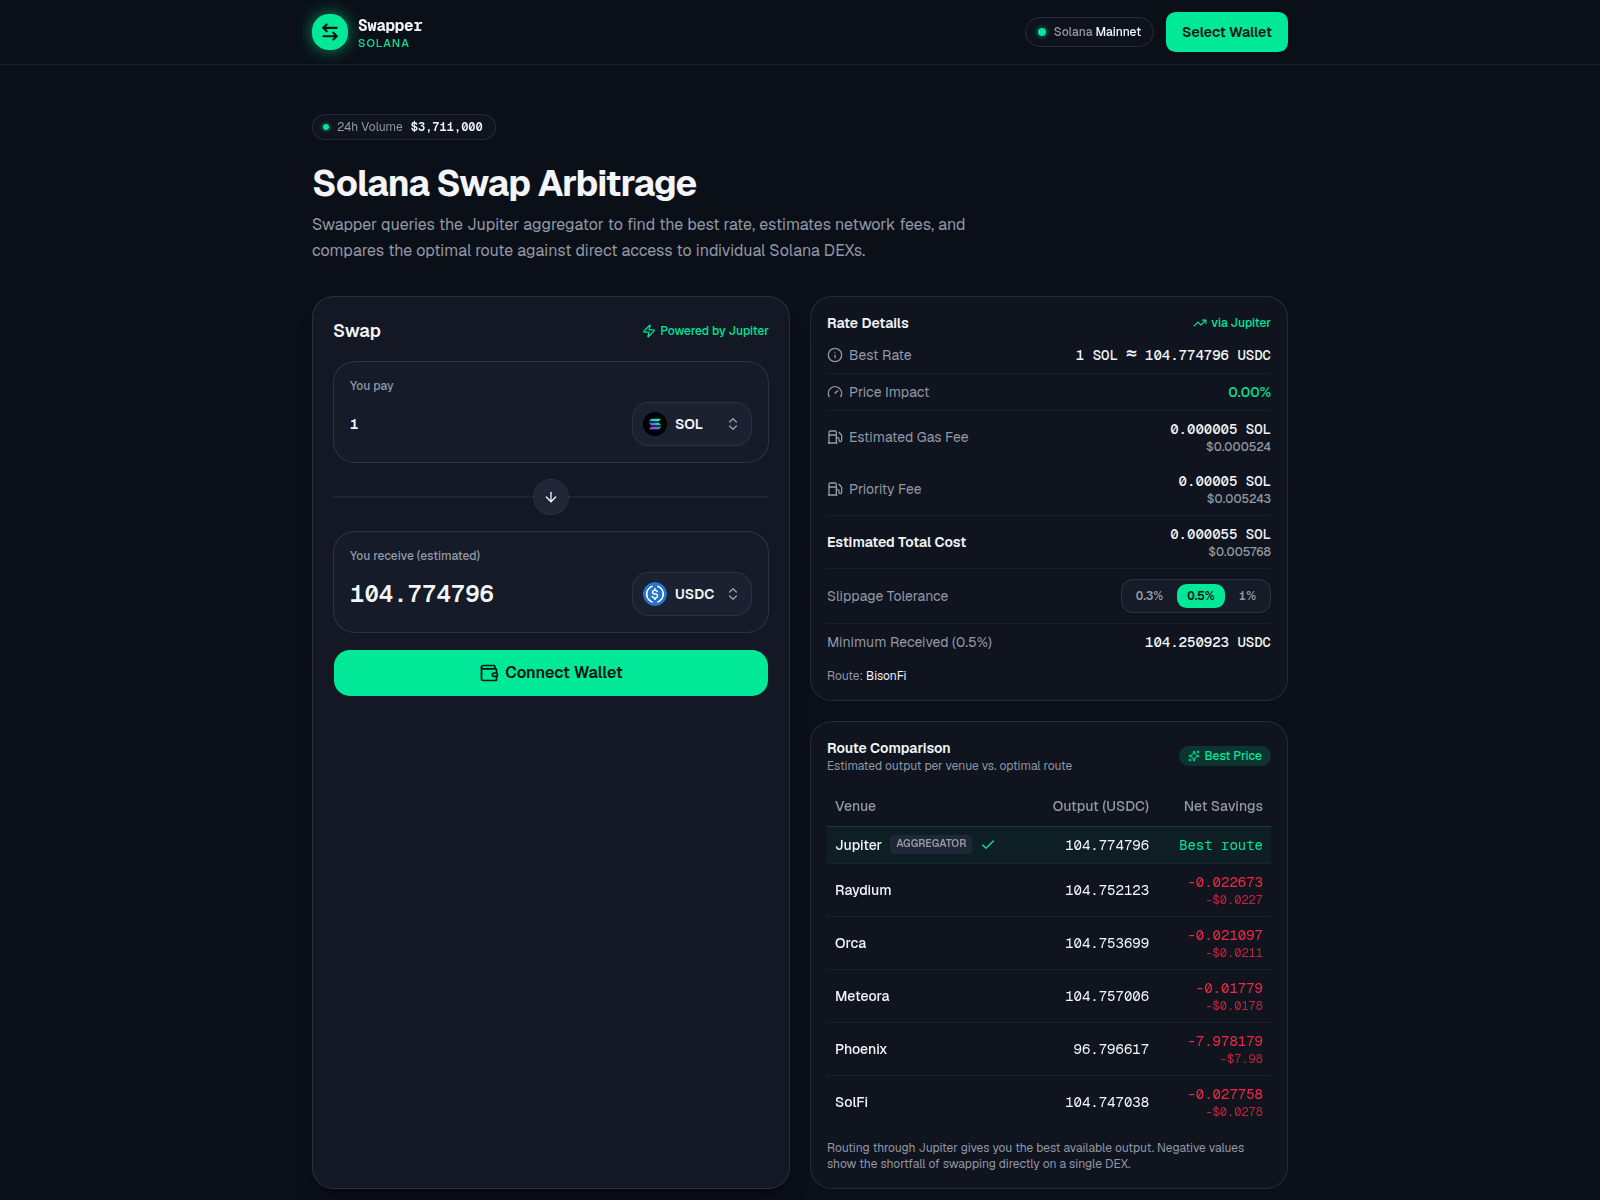Click the Meteora venue row

pos(1049,996)
